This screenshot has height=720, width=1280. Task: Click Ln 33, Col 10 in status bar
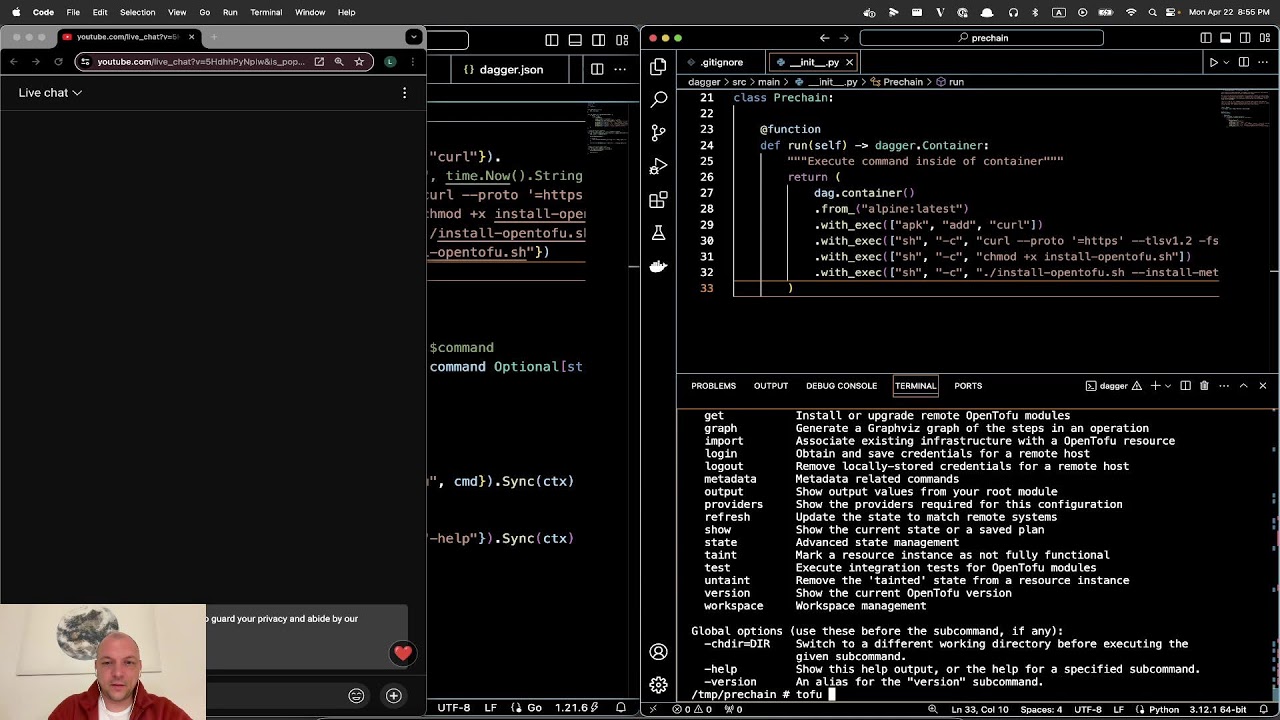point(980,709)
